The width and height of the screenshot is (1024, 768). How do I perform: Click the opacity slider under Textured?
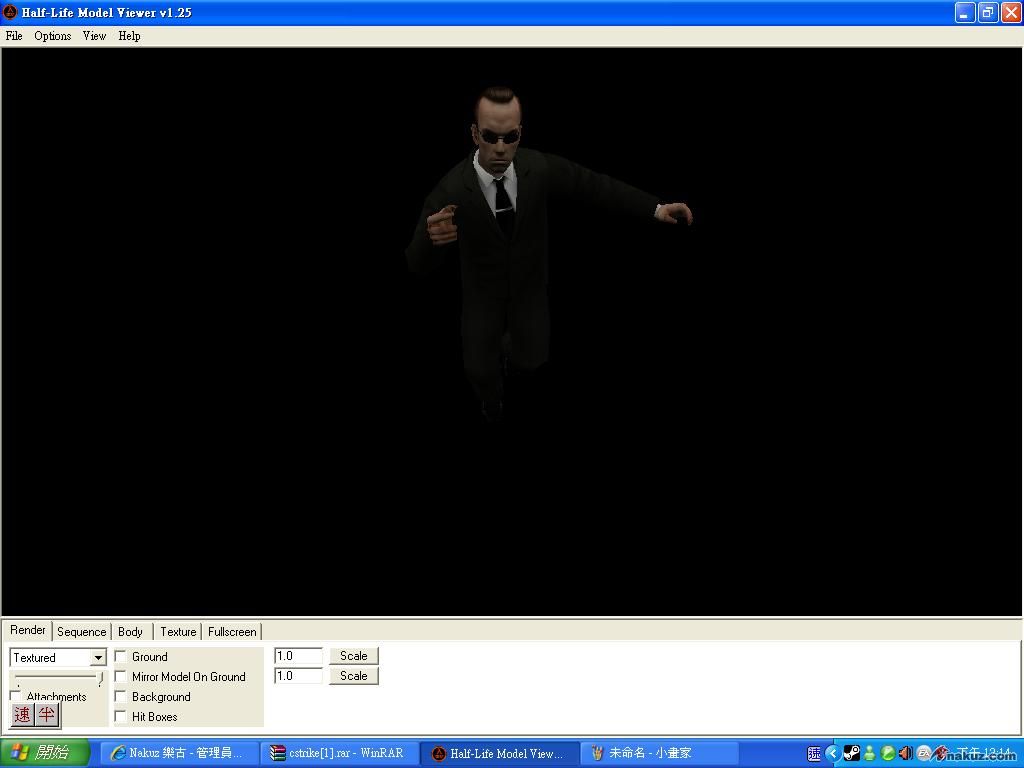coord(57,678)
